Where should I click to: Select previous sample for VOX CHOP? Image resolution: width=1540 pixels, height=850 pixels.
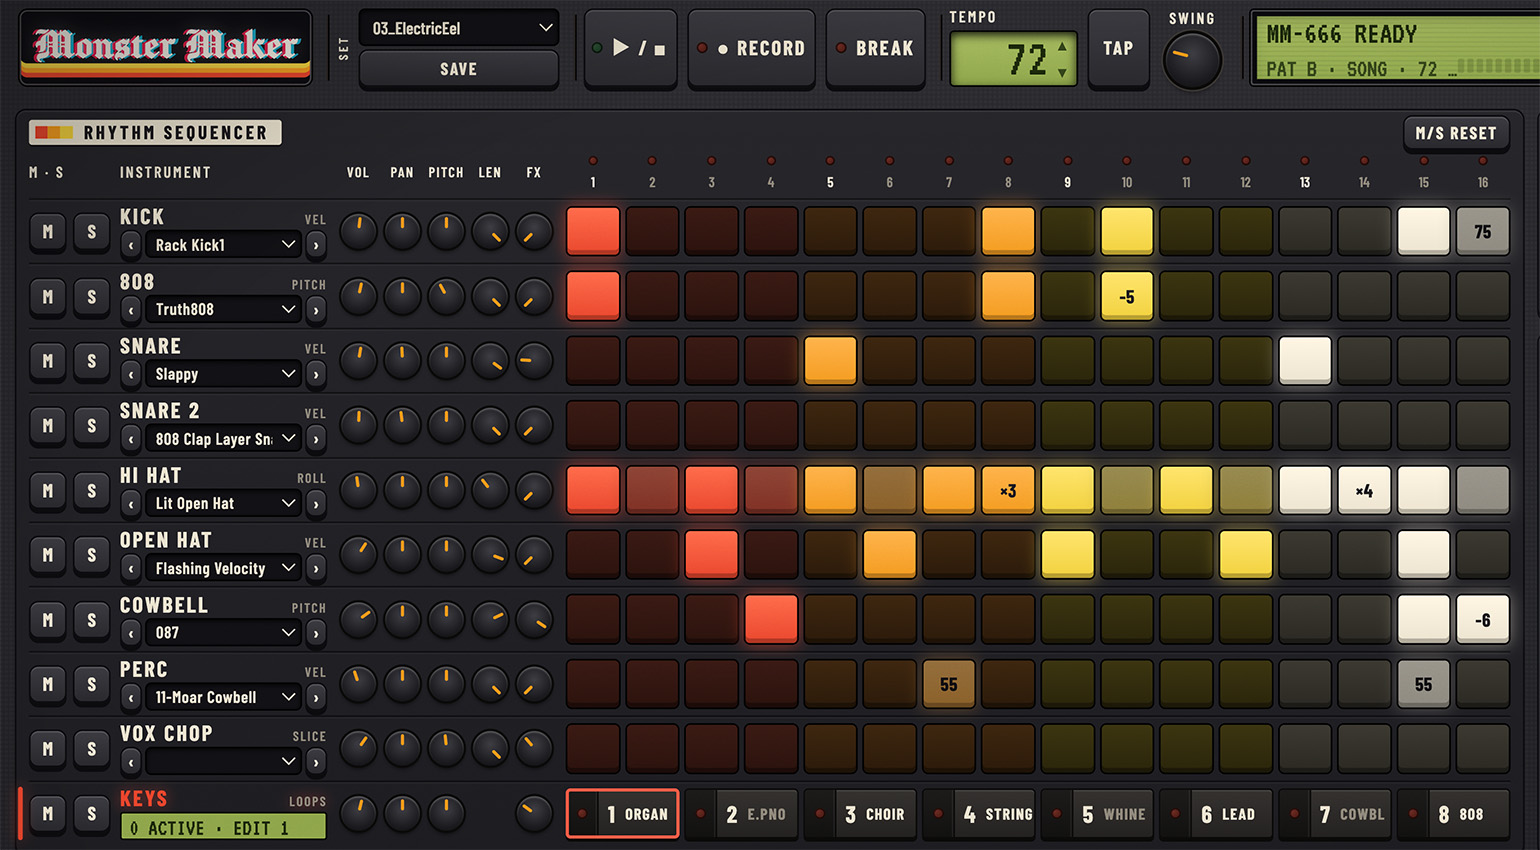coord(130,762)
